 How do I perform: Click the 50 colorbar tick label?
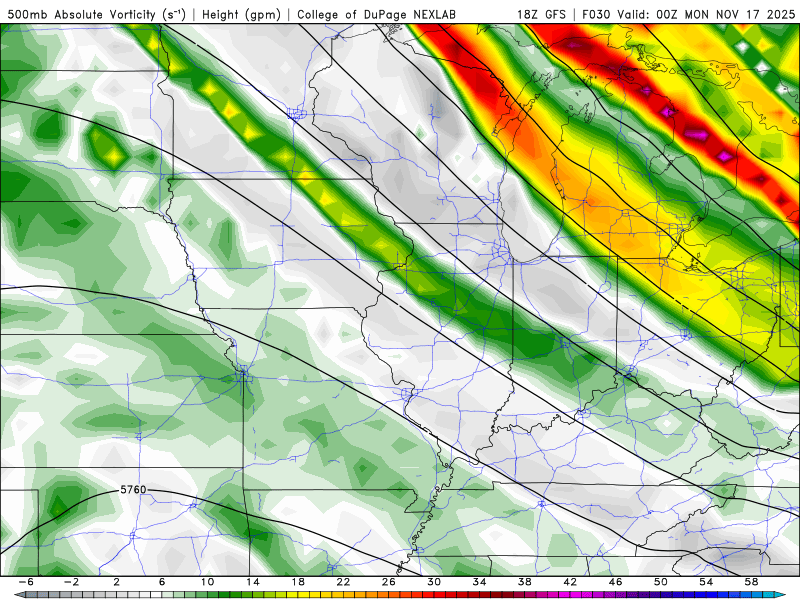click(661, 582)
